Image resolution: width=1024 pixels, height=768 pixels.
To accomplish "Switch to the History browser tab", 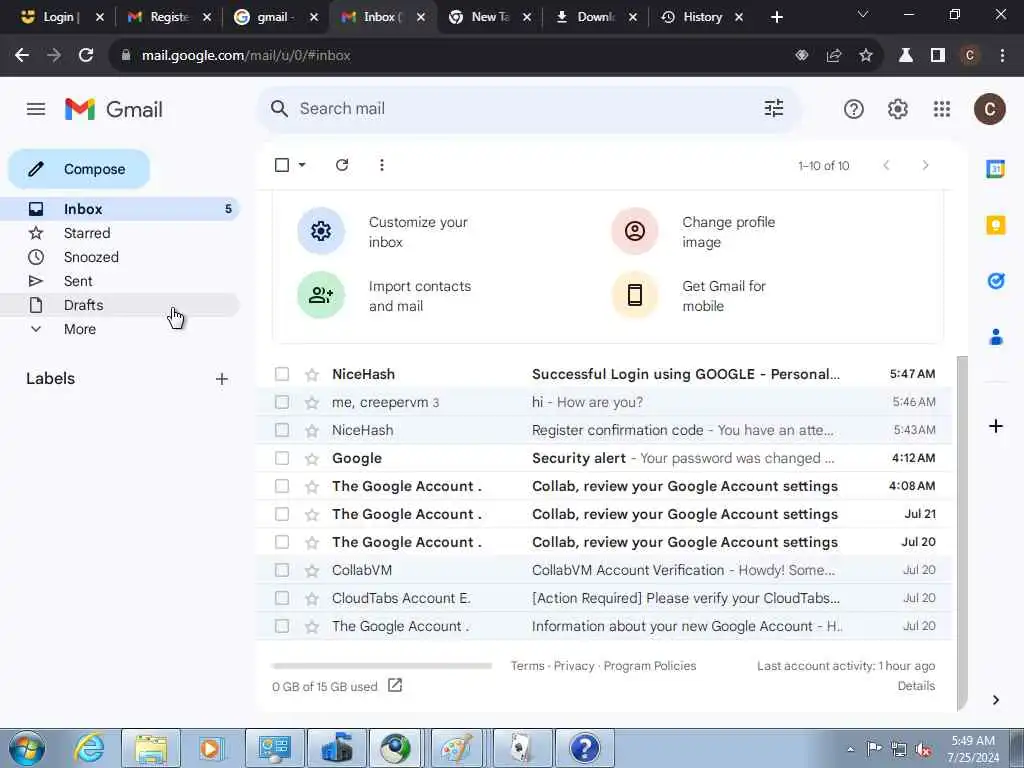I will (702, 17).
